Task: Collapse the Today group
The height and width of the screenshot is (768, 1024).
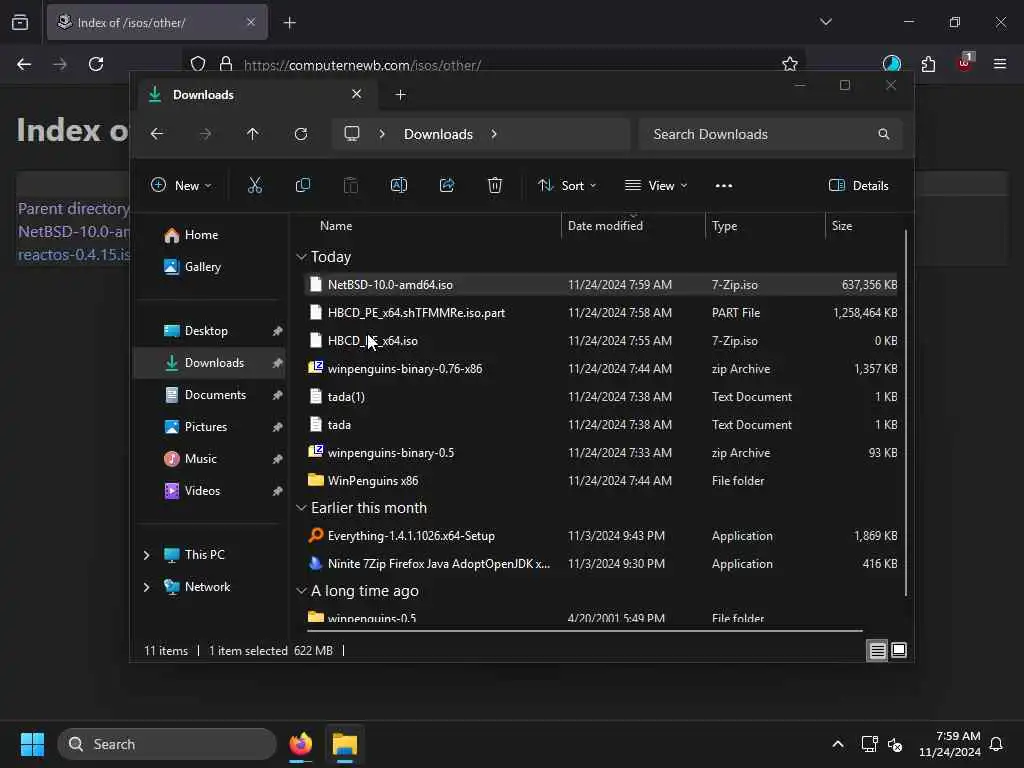Action: coord(301,257)
